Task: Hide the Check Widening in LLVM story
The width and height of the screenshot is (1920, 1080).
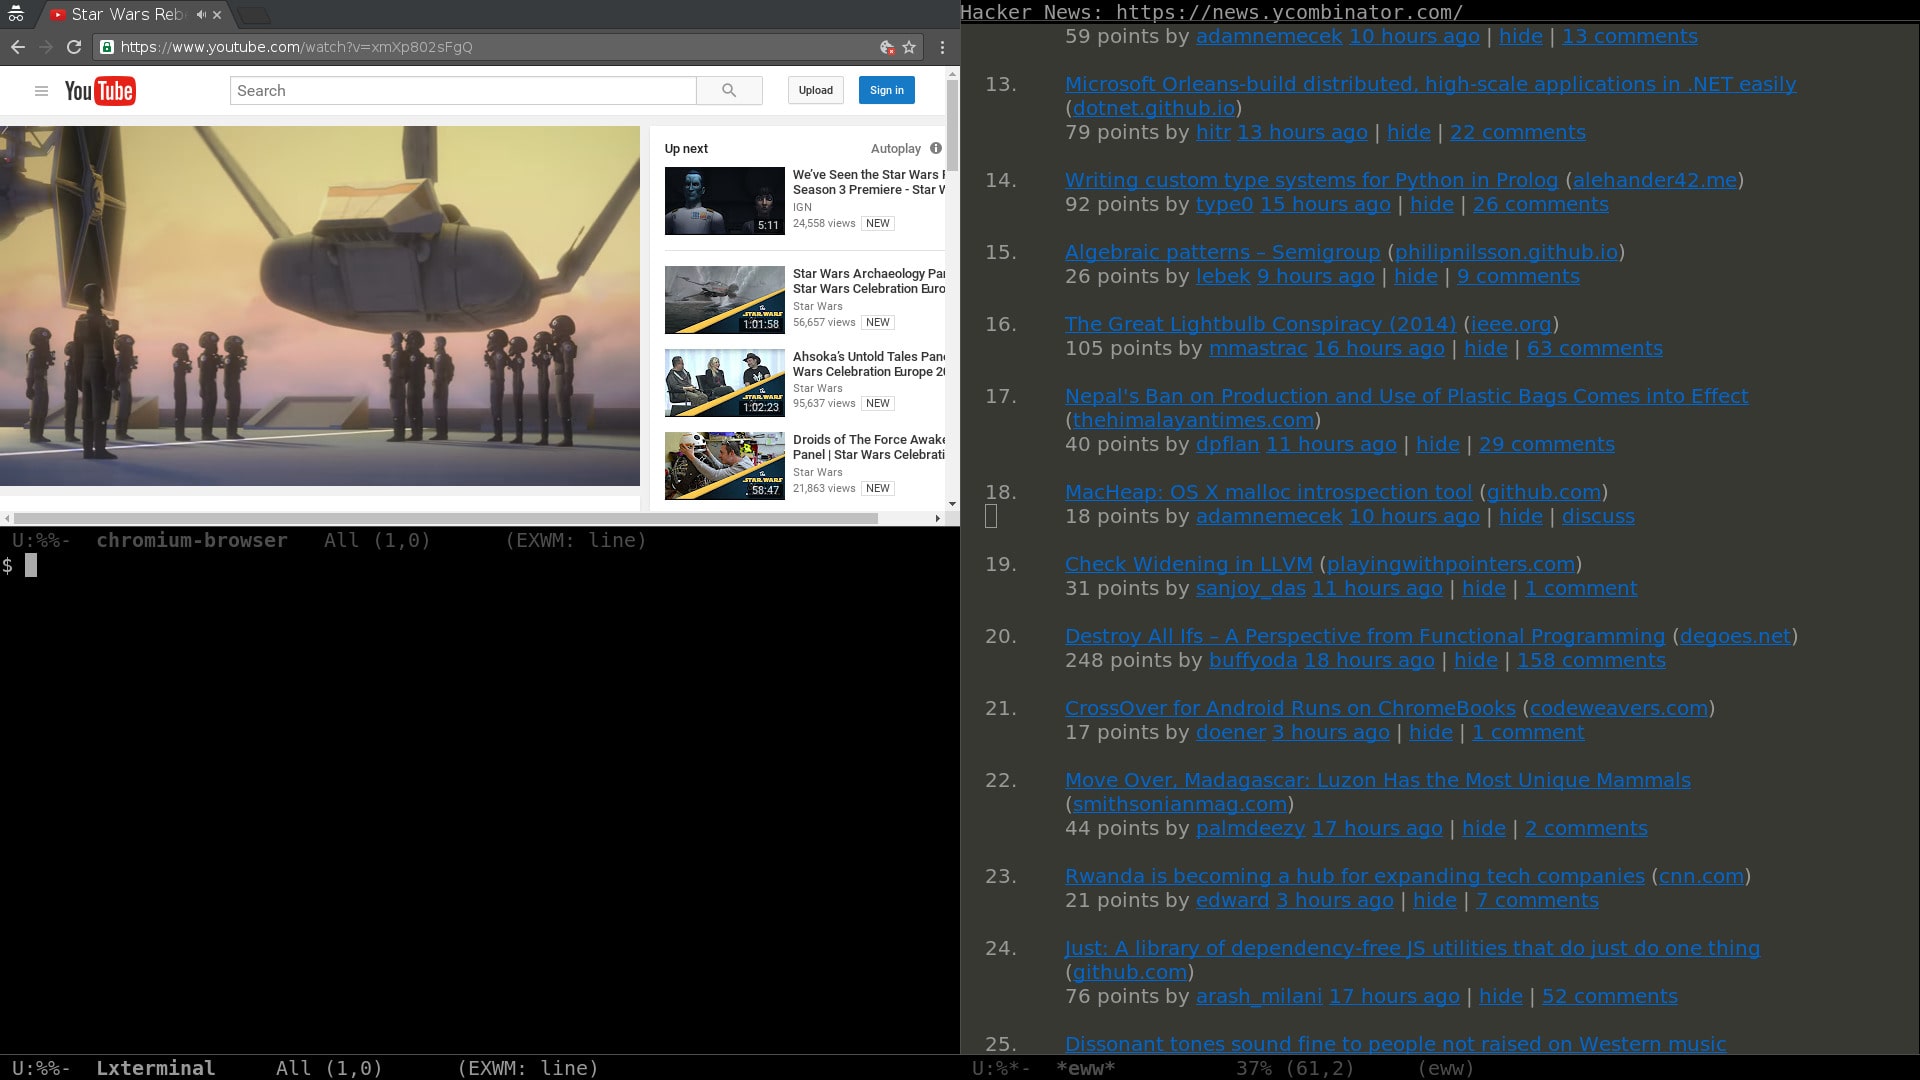Action: (x=1483, y=588)
